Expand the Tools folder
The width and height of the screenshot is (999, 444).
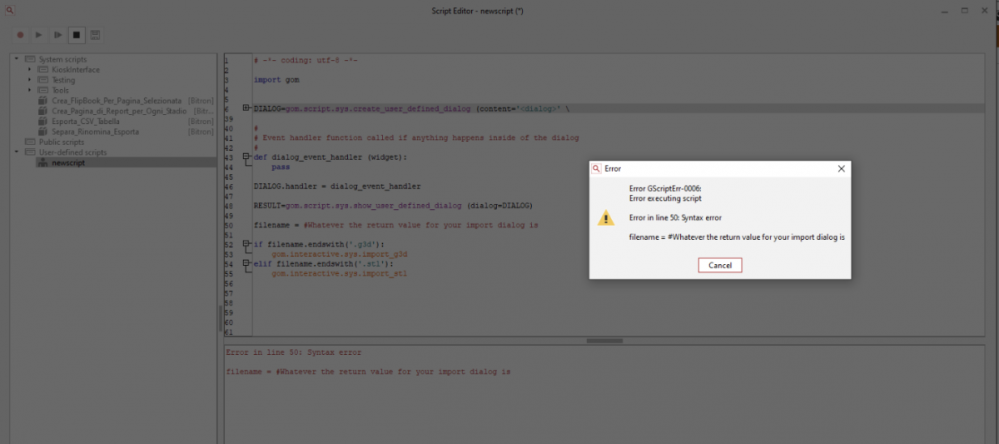[x=29, y=90]
